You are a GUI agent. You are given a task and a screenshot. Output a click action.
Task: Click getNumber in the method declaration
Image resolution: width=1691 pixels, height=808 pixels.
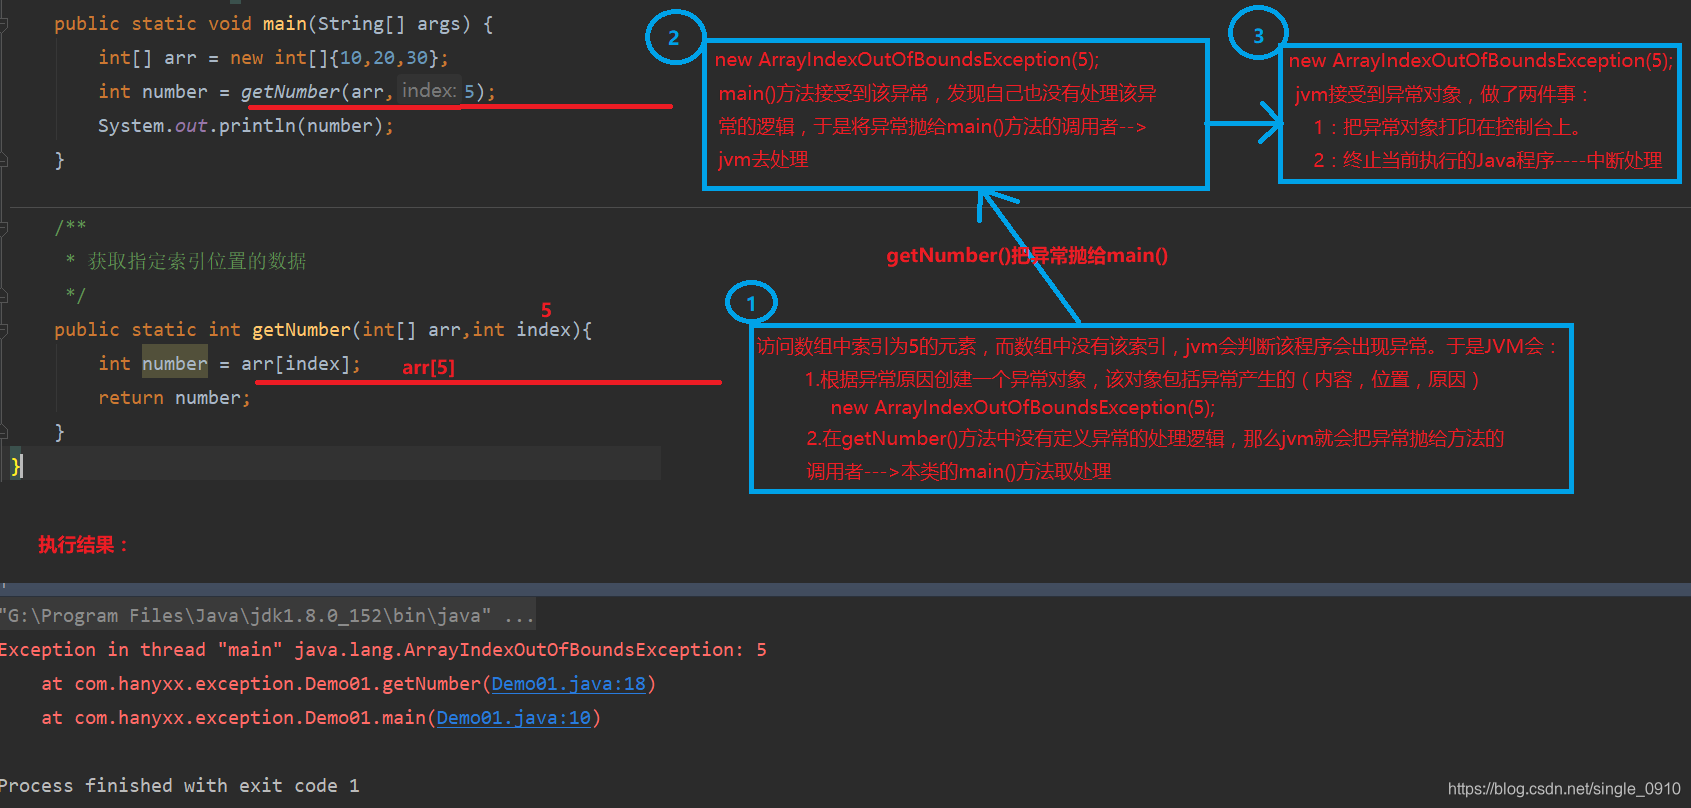301,330
